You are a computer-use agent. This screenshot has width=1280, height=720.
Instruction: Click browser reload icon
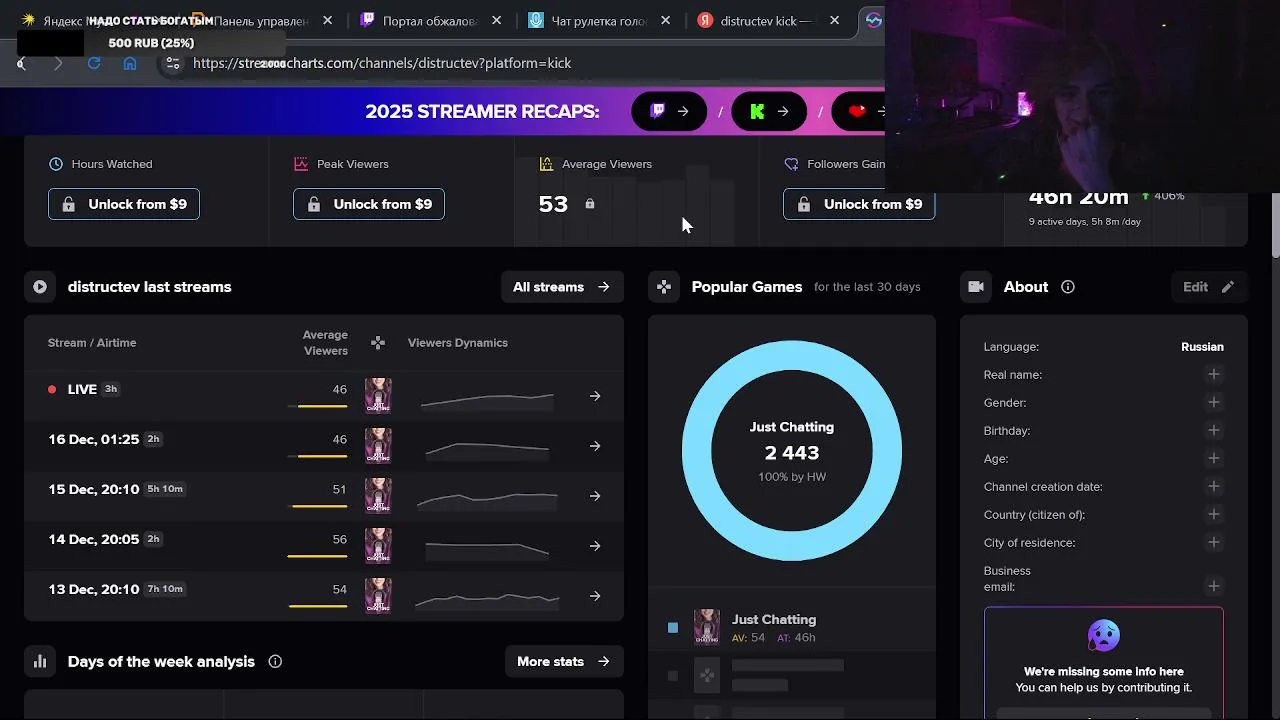tap(94, 63)
